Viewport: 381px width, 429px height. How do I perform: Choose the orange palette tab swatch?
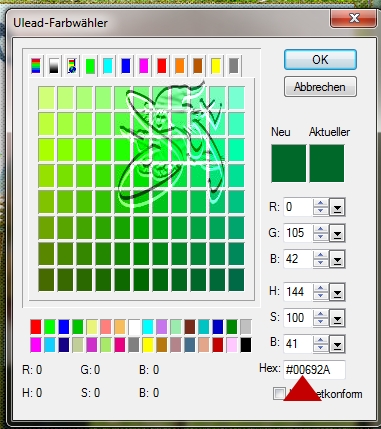[180, 66]
